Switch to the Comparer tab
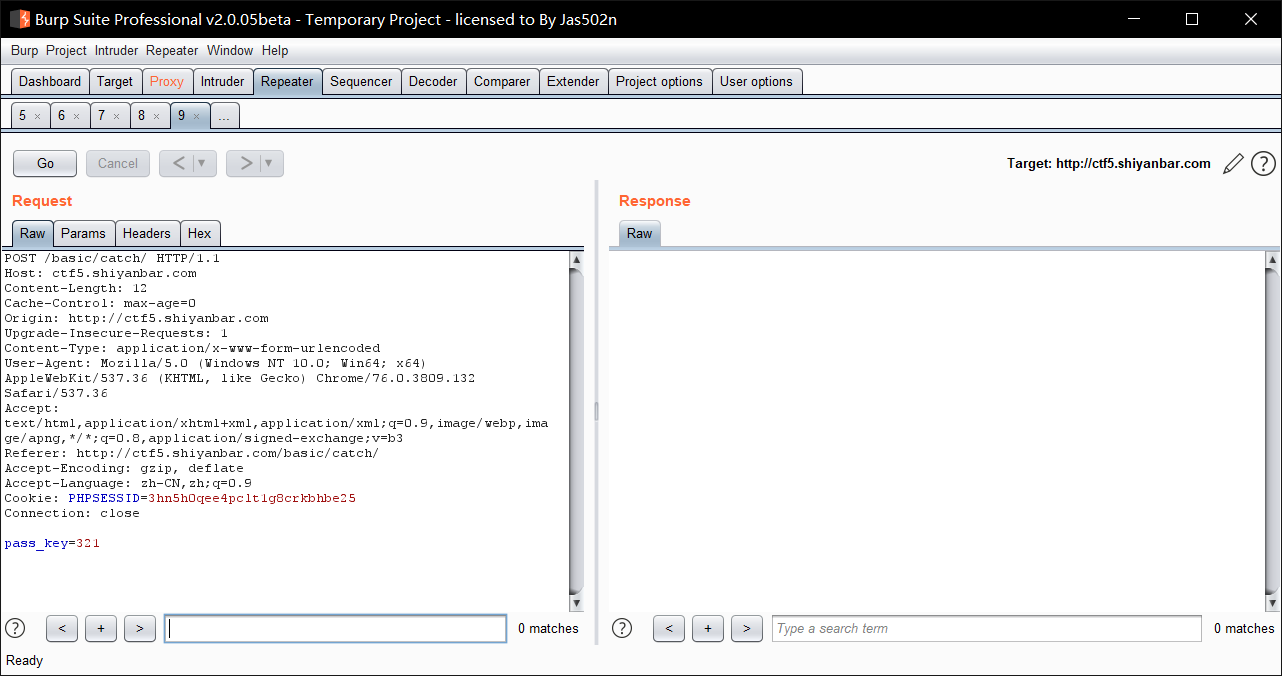 502,82
